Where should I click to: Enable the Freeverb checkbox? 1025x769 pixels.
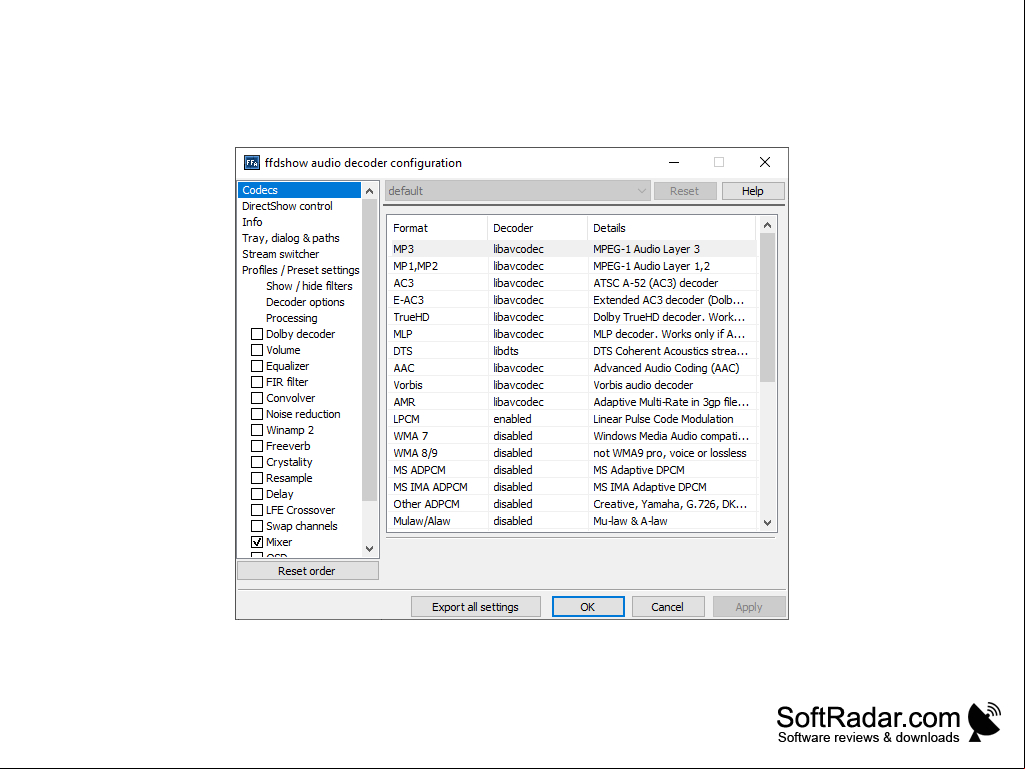click(257, 446)
